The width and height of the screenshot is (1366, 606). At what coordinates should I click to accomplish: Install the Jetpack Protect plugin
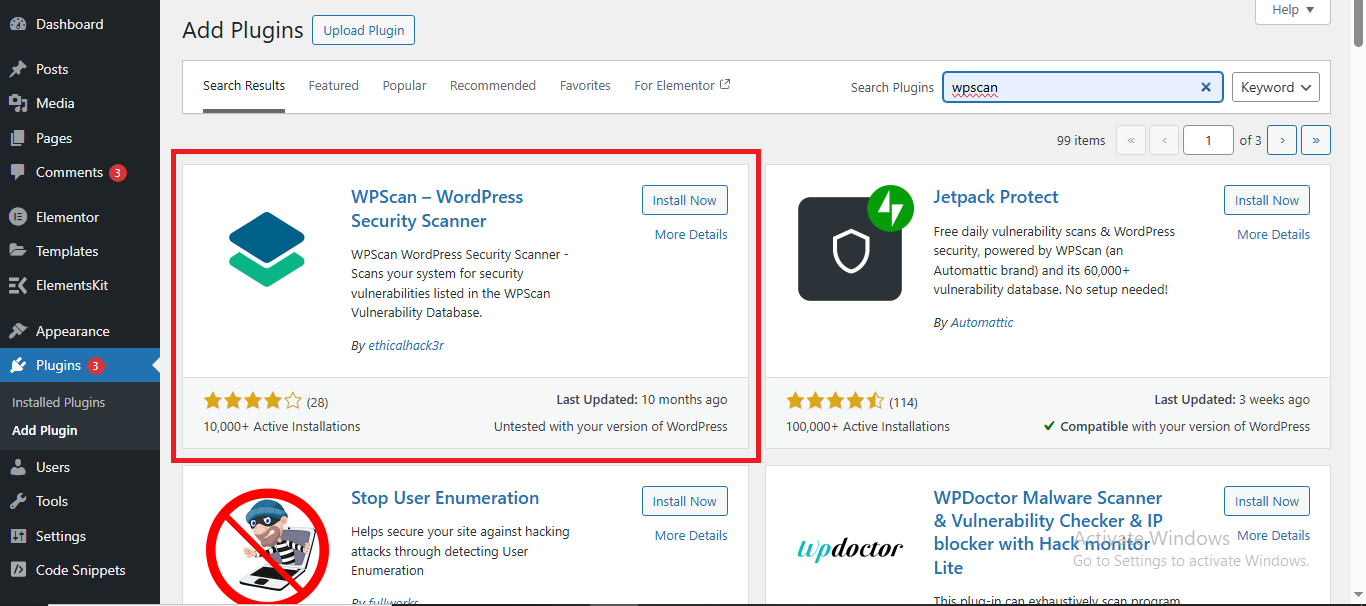(x=1267, y=200)
